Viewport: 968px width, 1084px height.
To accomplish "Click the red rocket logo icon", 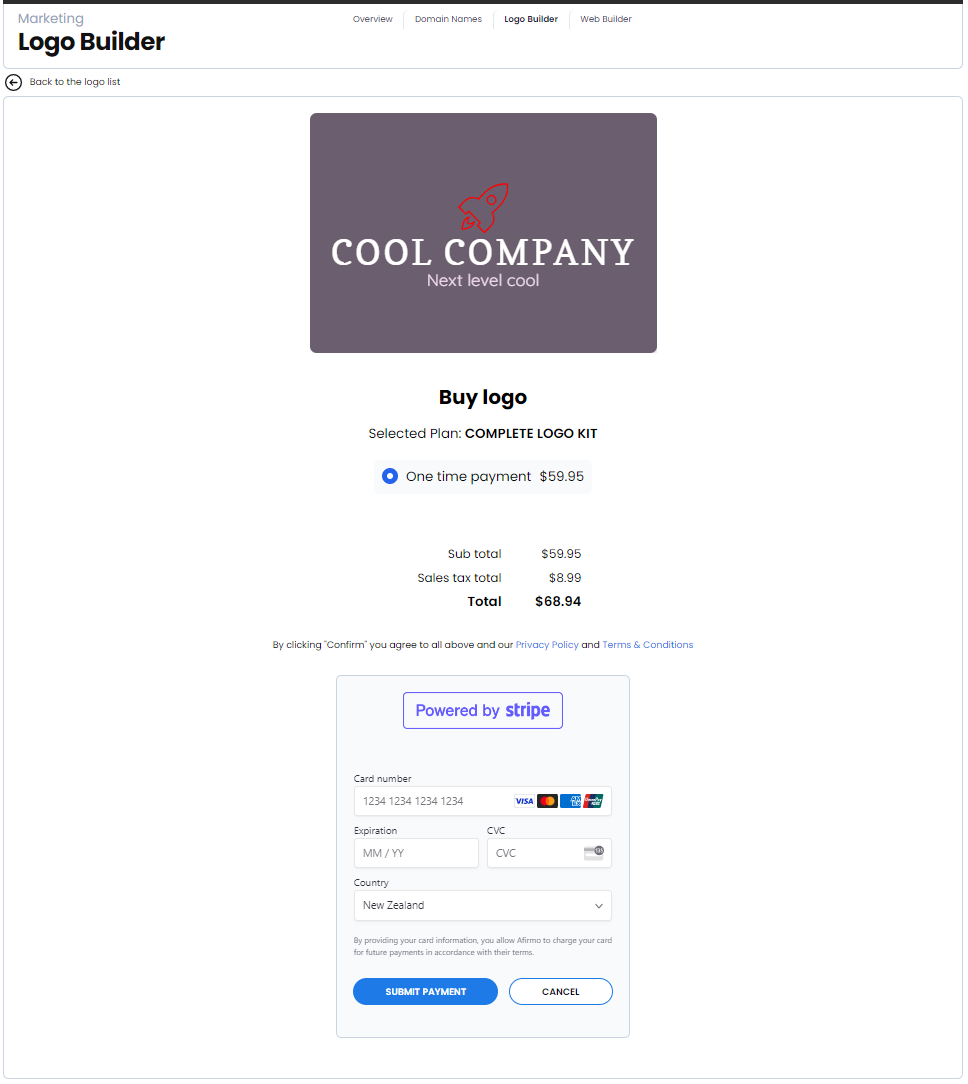I will pos(483,207).
